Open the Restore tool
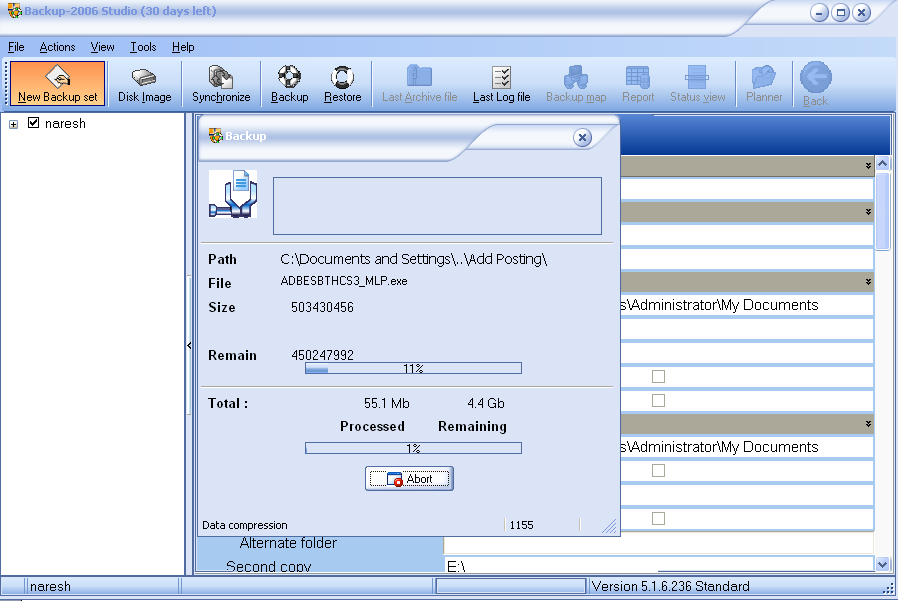Viewport: 898px width, 601px height. (x=342, y=84)
